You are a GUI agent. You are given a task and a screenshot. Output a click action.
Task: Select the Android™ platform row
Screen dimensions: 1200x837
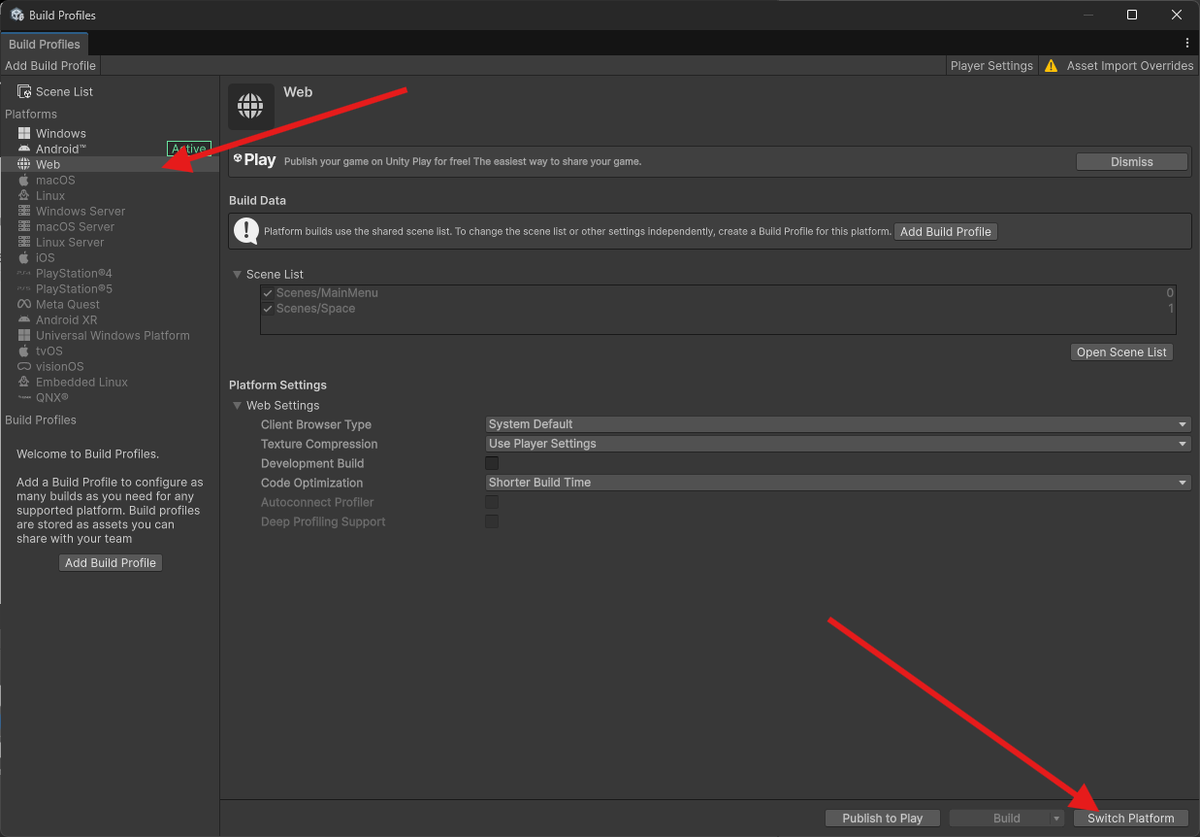click(110, 149)
